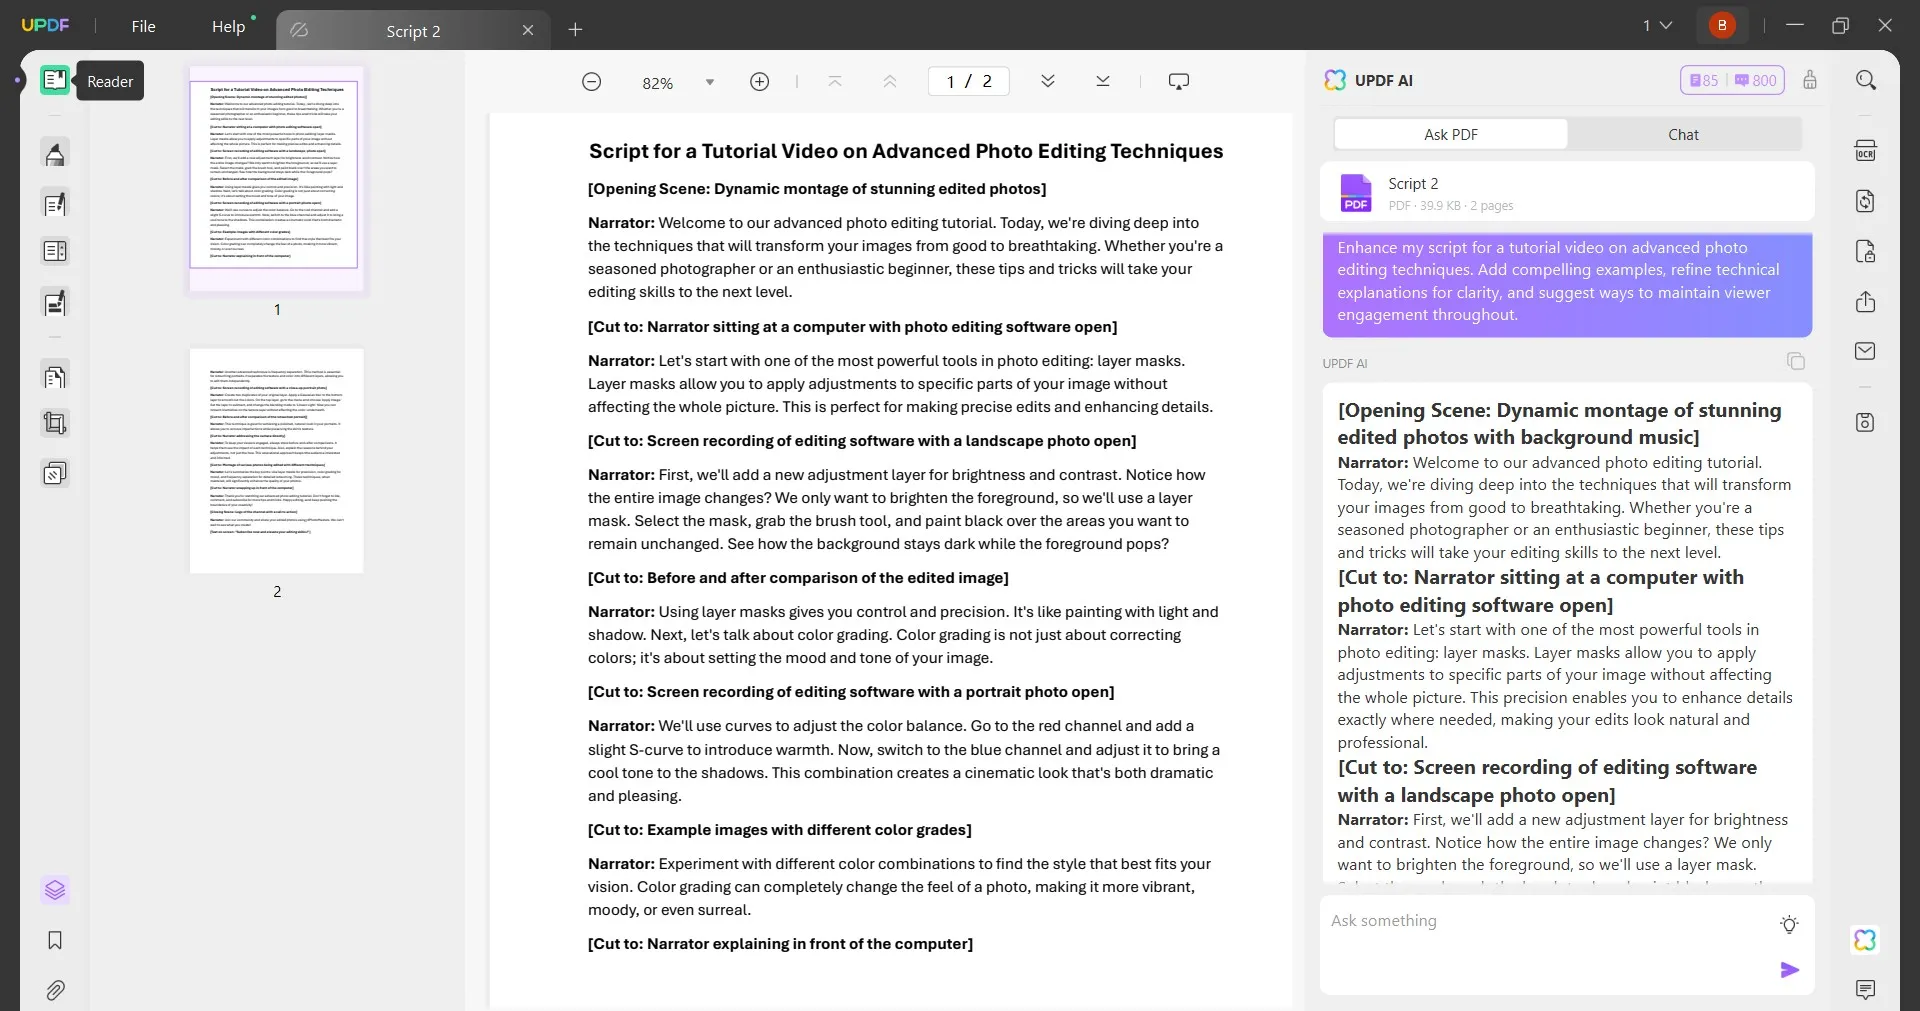Open the zoom percentage dropdown

(710, 82)
